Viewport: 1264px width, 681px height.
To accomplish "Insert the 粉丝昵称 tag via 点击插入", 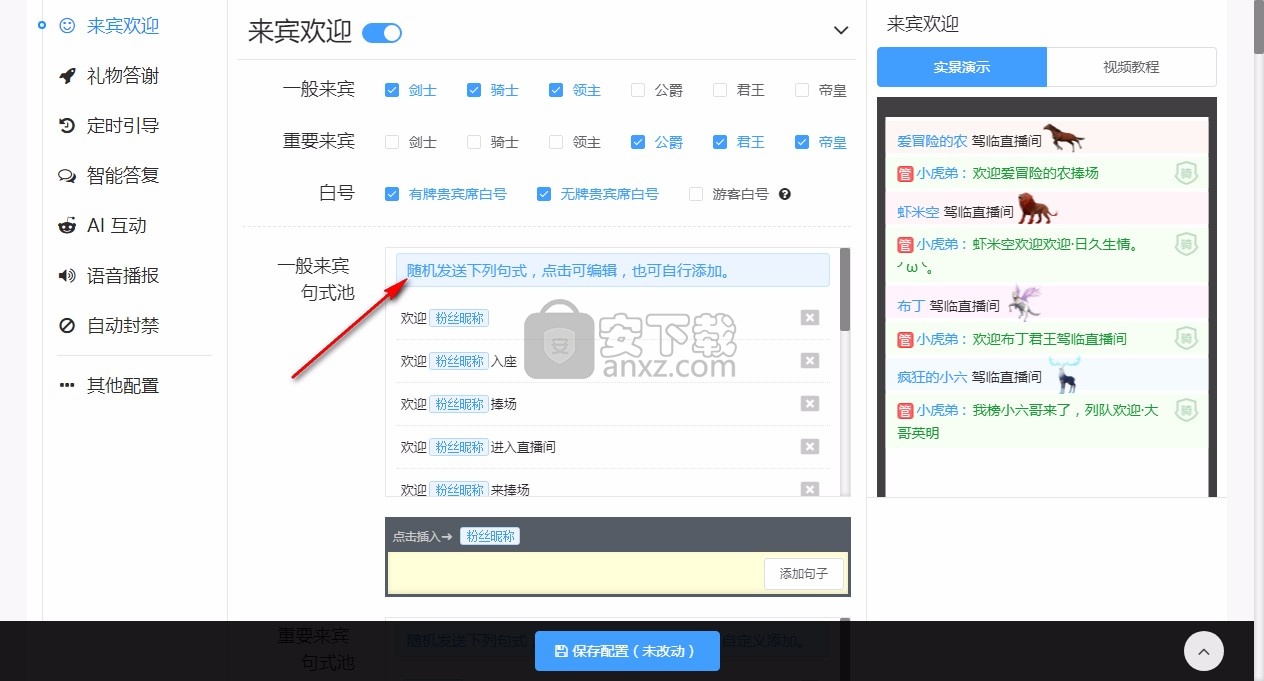I will (x=490, y=536).
